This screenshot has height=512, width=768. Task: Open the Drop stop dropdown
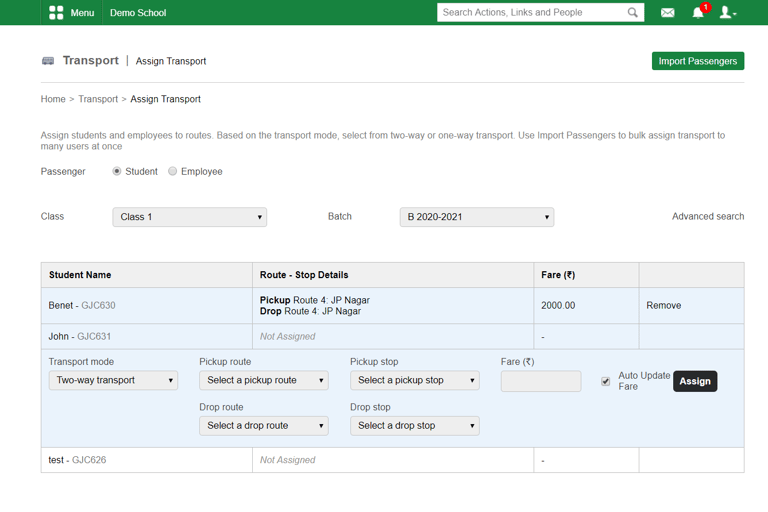414,426
